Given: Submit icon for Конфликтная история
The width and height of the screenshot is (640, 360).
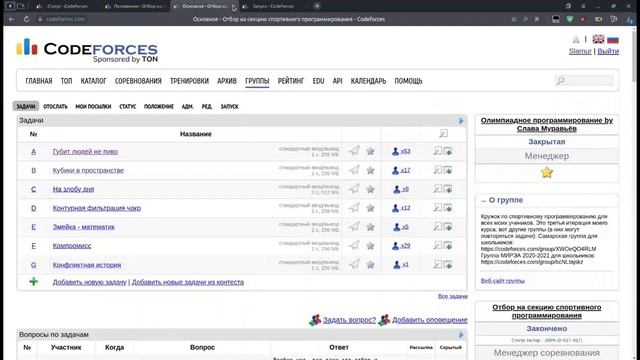Looking at the screenshot, I should [x=354, y=264].
